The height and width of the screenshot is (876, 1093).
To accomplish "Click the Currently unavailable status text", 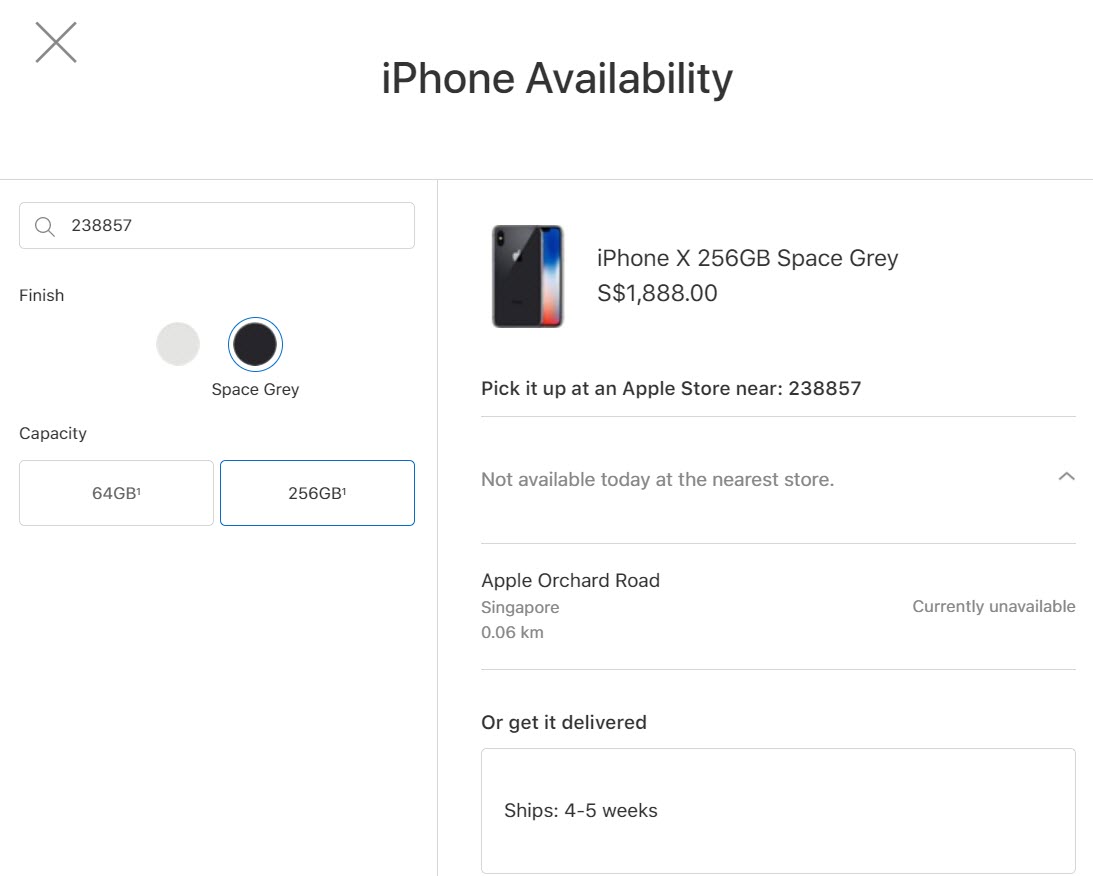I will pyautogui.click(x=993, y=606).
